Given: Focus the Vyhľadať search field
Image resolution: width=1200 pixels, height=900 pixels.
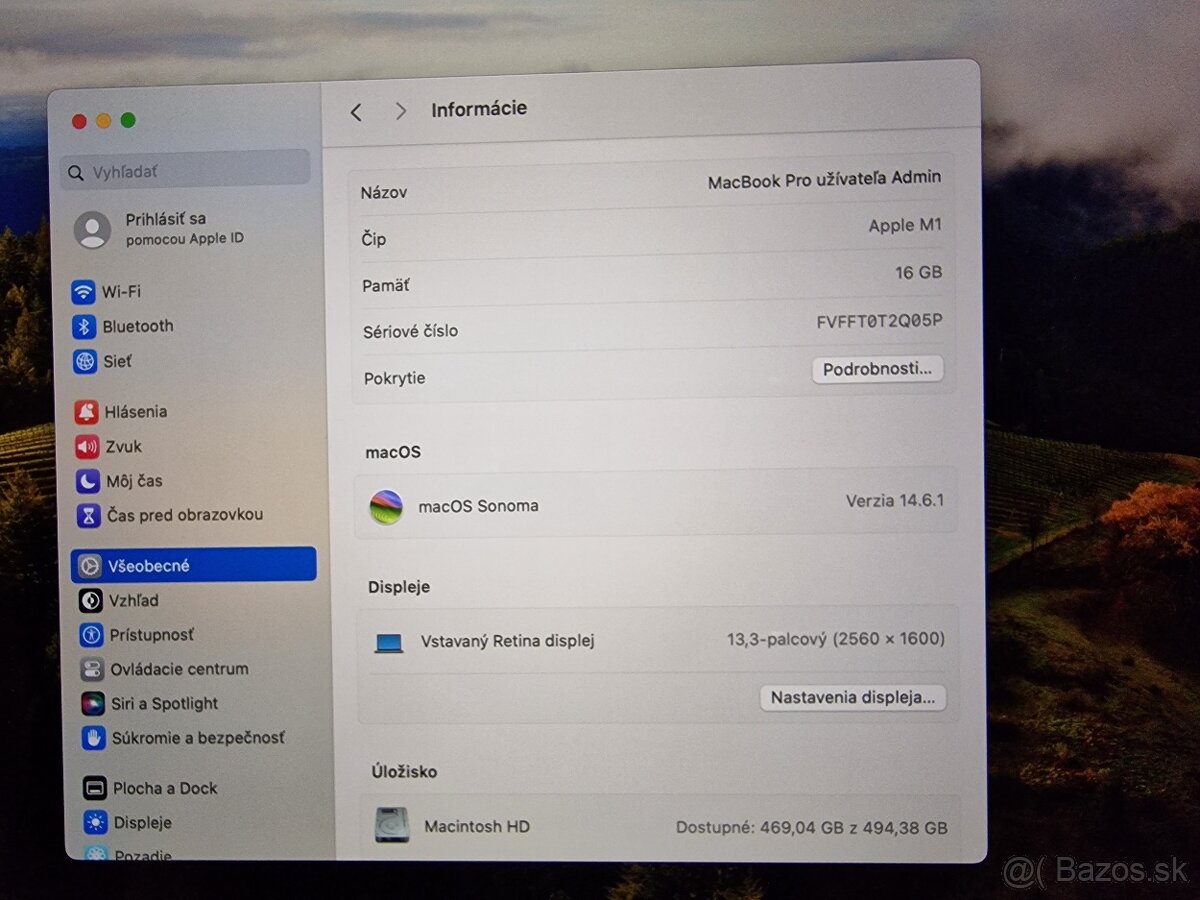Looking at the screenshot, I should [186, 172].
